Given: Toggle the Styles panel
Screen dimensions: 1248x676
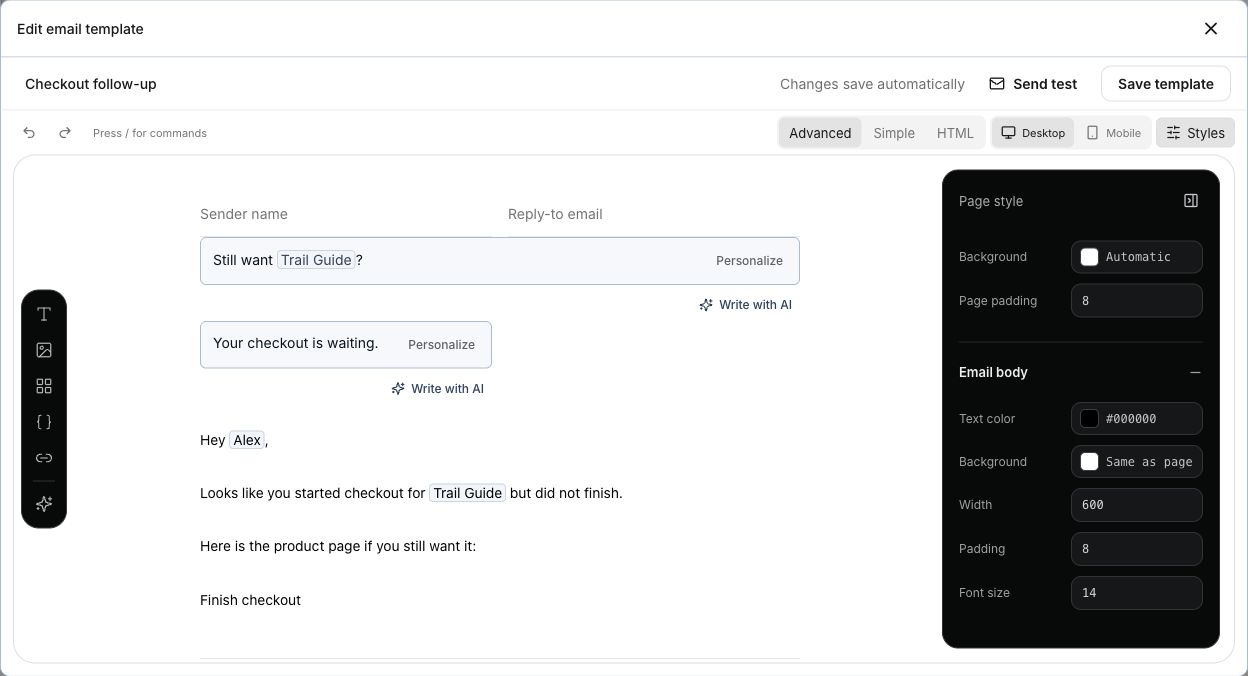Looking at the screenshot, I should coord(1195,133).
